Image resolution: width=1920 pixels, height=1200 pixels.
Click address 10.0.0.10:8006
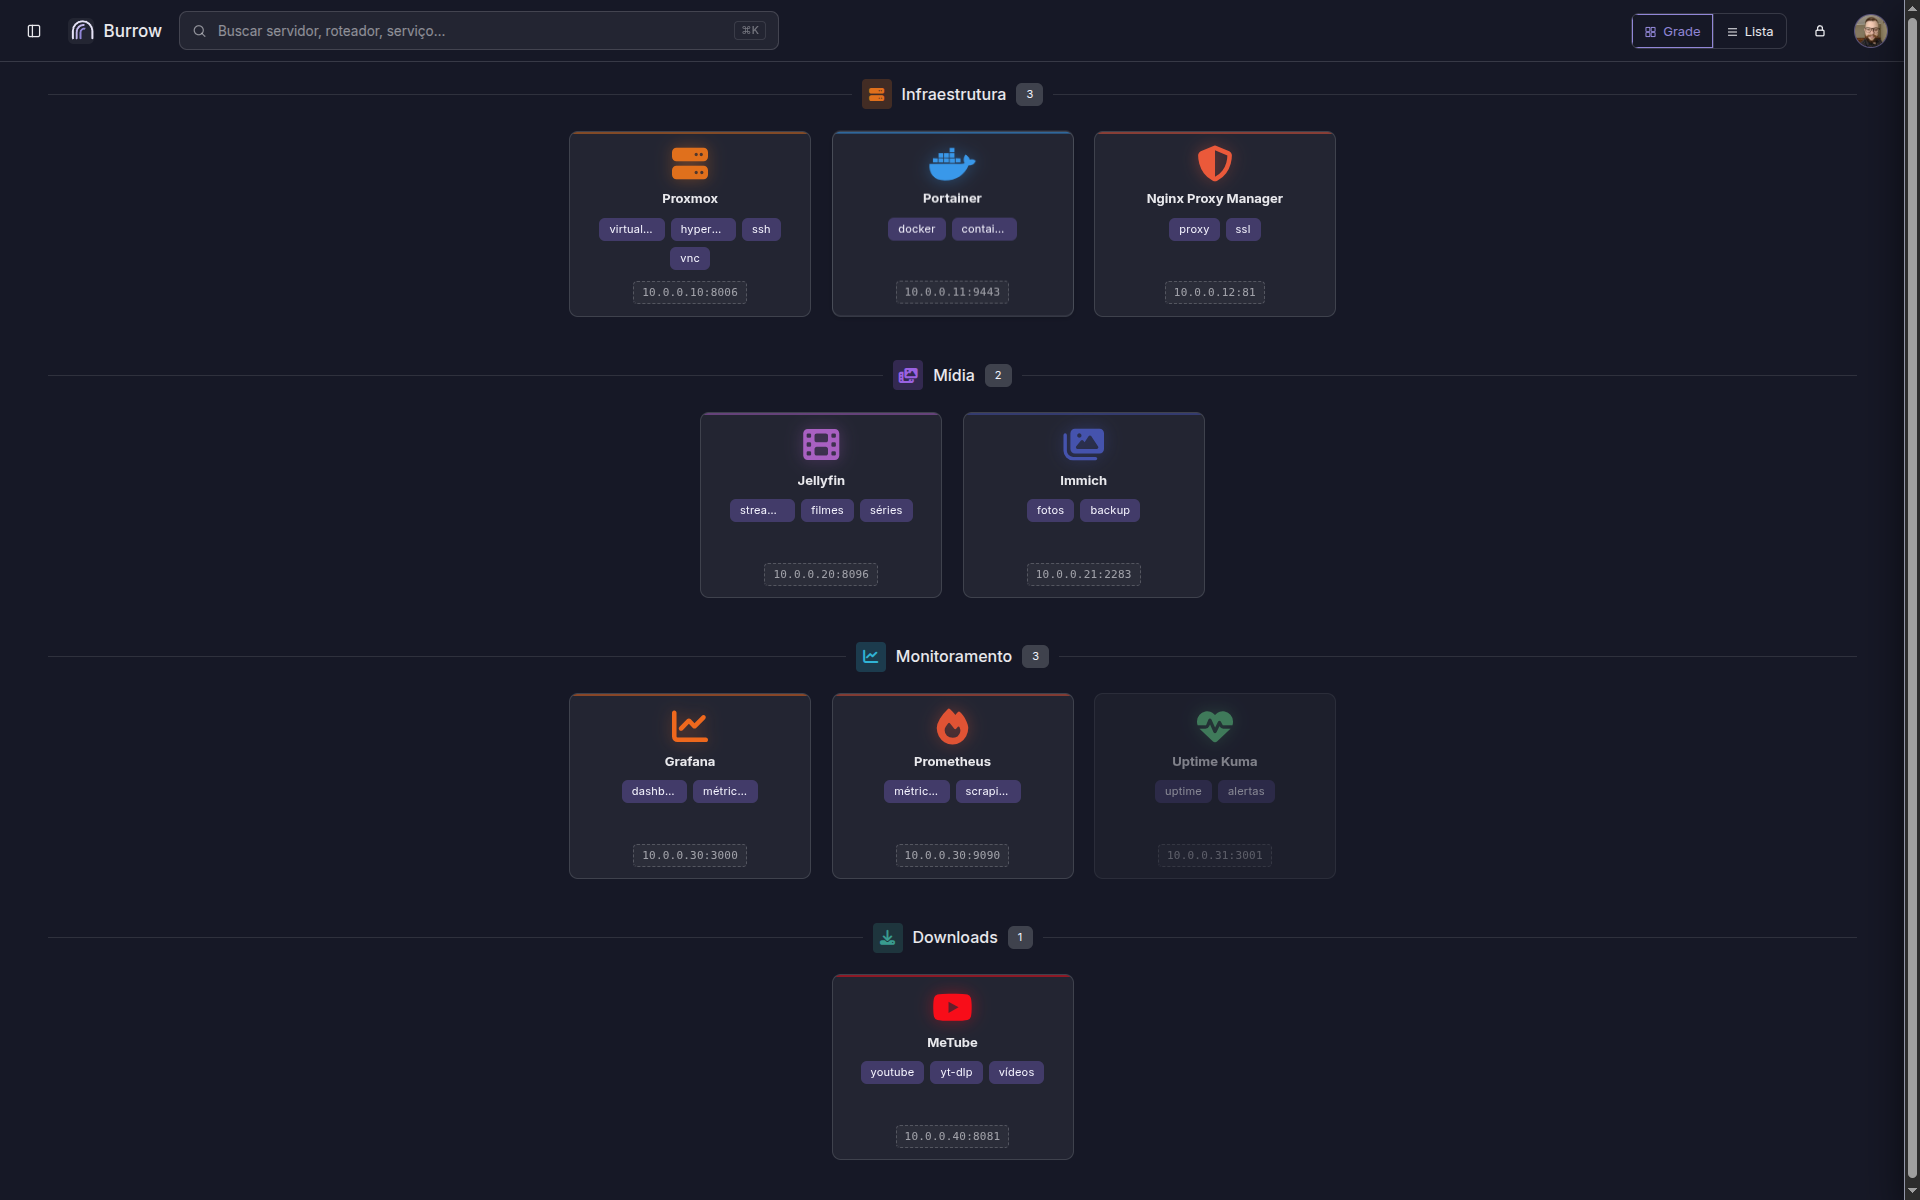click(x=690, y=293)
